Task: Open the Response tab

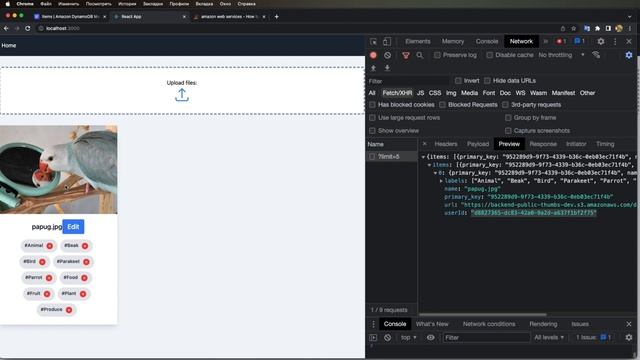Action: coord(543,144)
